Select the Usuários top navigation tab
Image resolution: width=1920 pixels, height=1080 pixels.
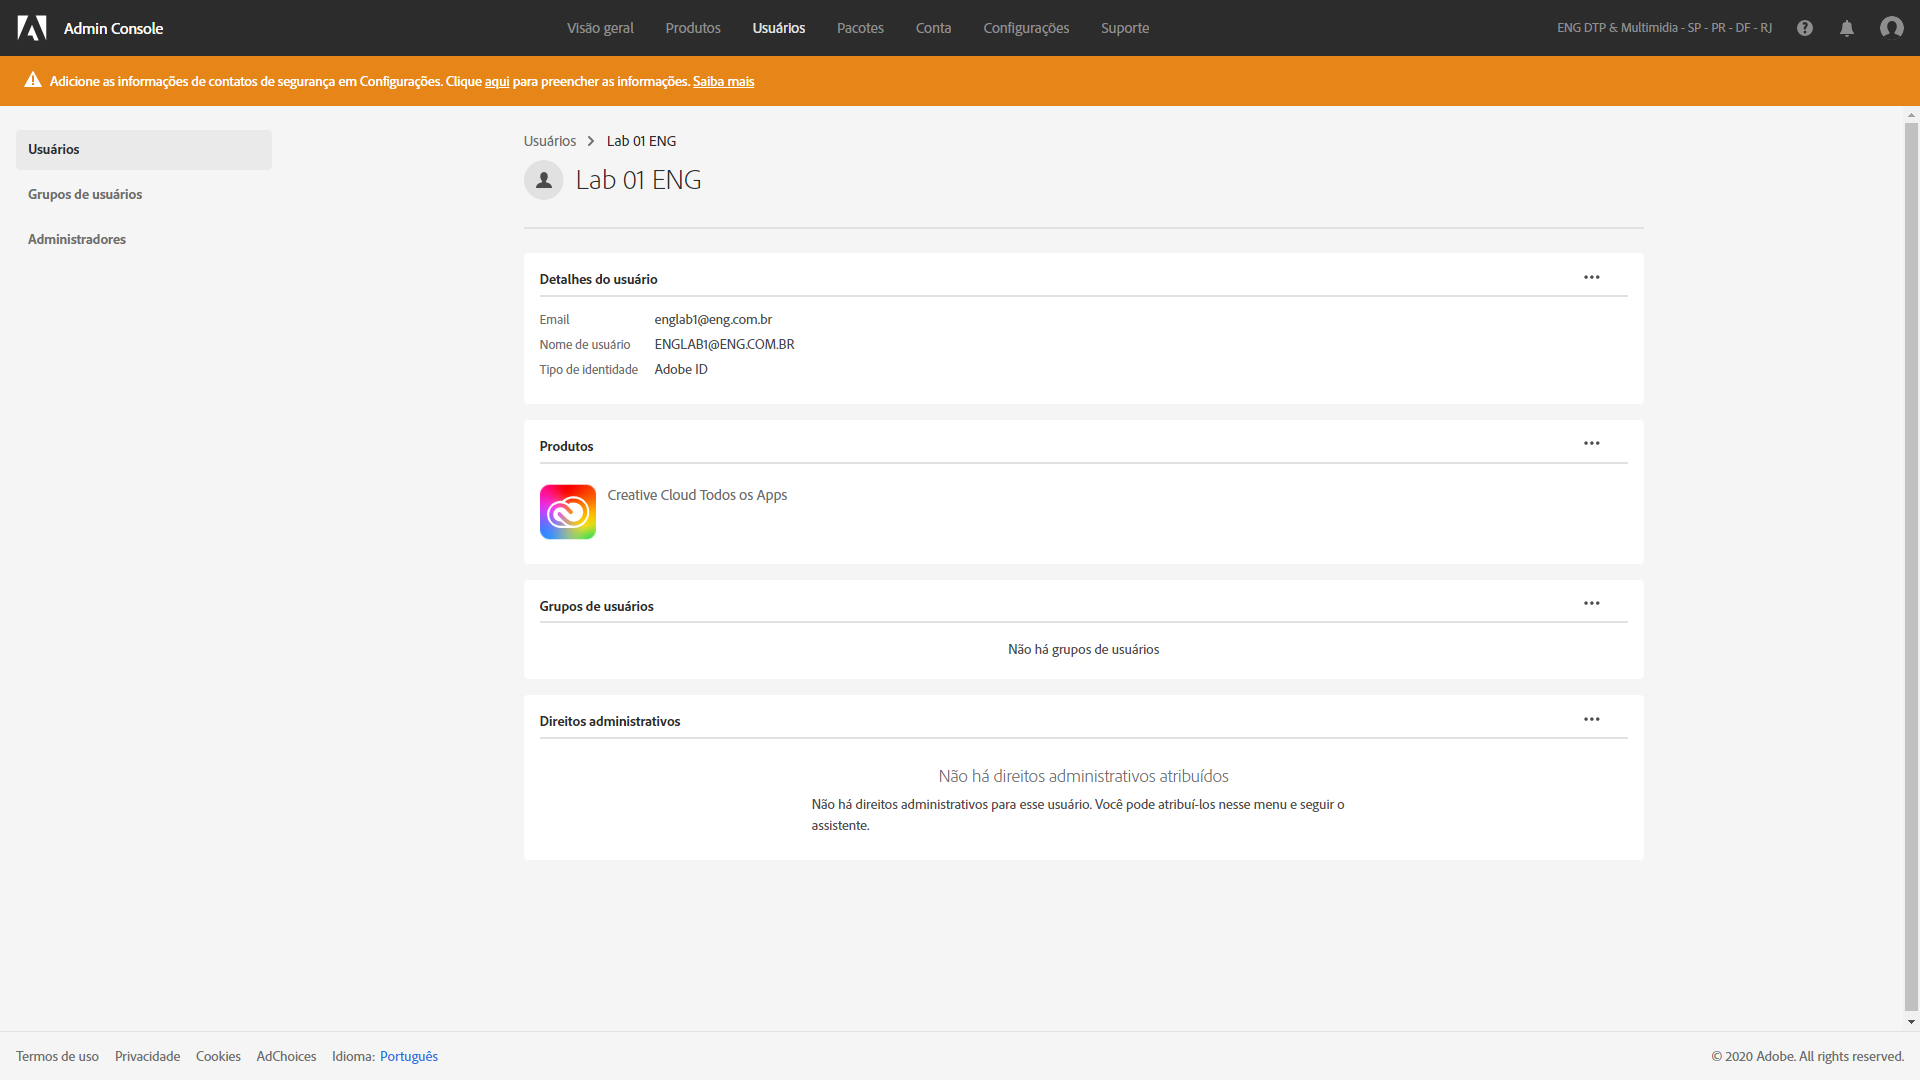(779, 28)
